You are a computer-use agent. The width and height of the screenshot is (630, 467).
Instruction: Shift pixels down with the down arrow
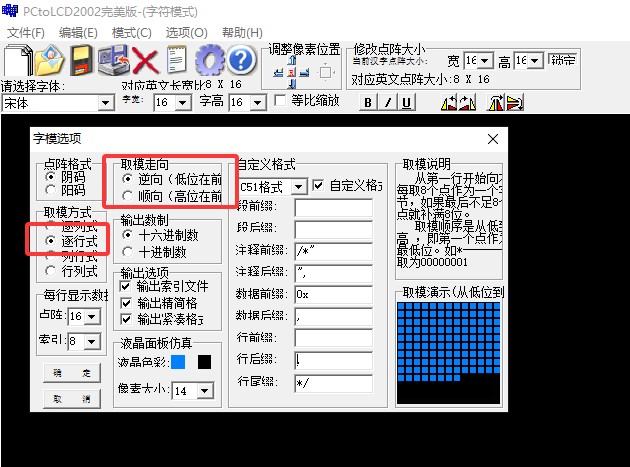click(292, 84)
